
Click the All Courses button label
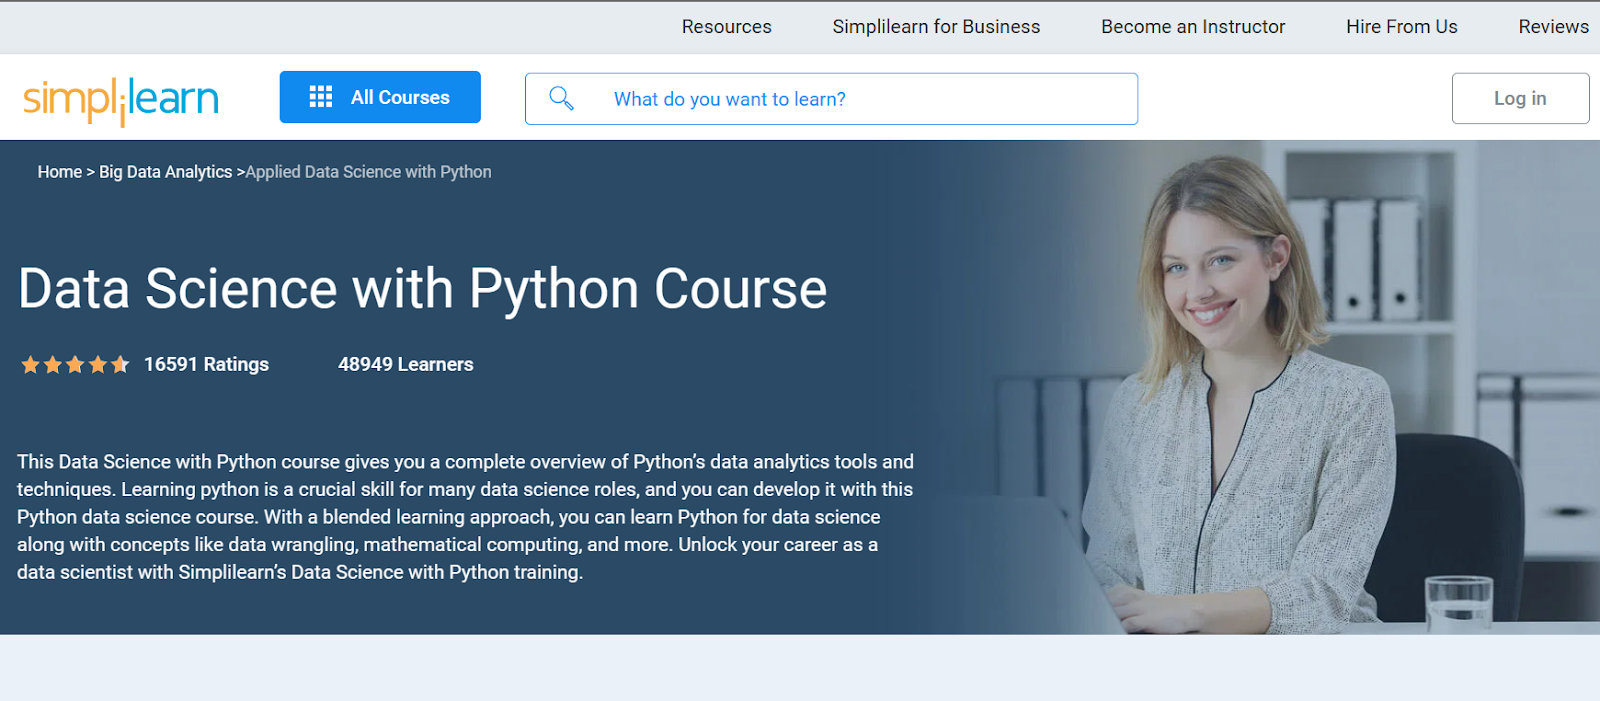click(400, 97)
